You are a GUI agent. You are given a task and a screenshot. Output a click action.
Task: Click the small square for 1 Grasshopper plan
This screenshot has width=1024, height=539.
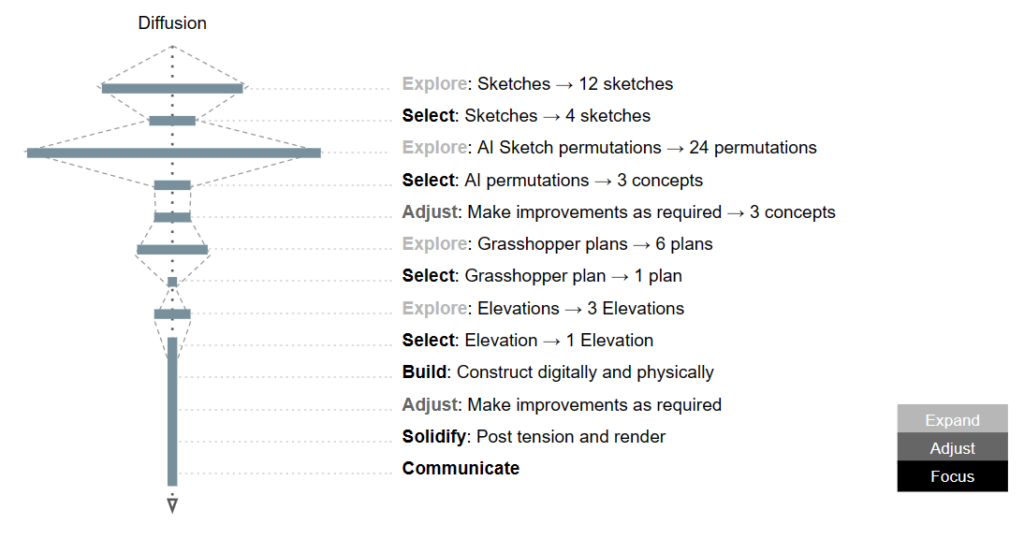coord(172,282)
